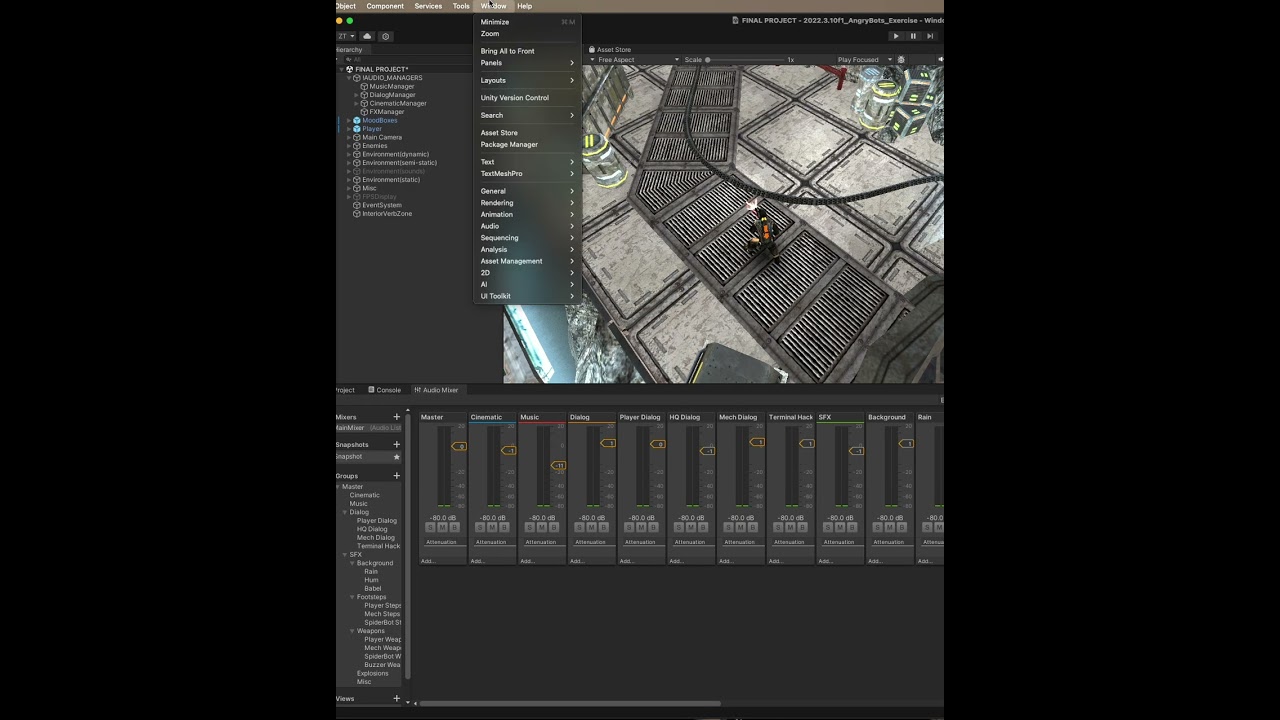Click the blue Player prefab cube icon

pyautogui.click(x=357, y=129)
